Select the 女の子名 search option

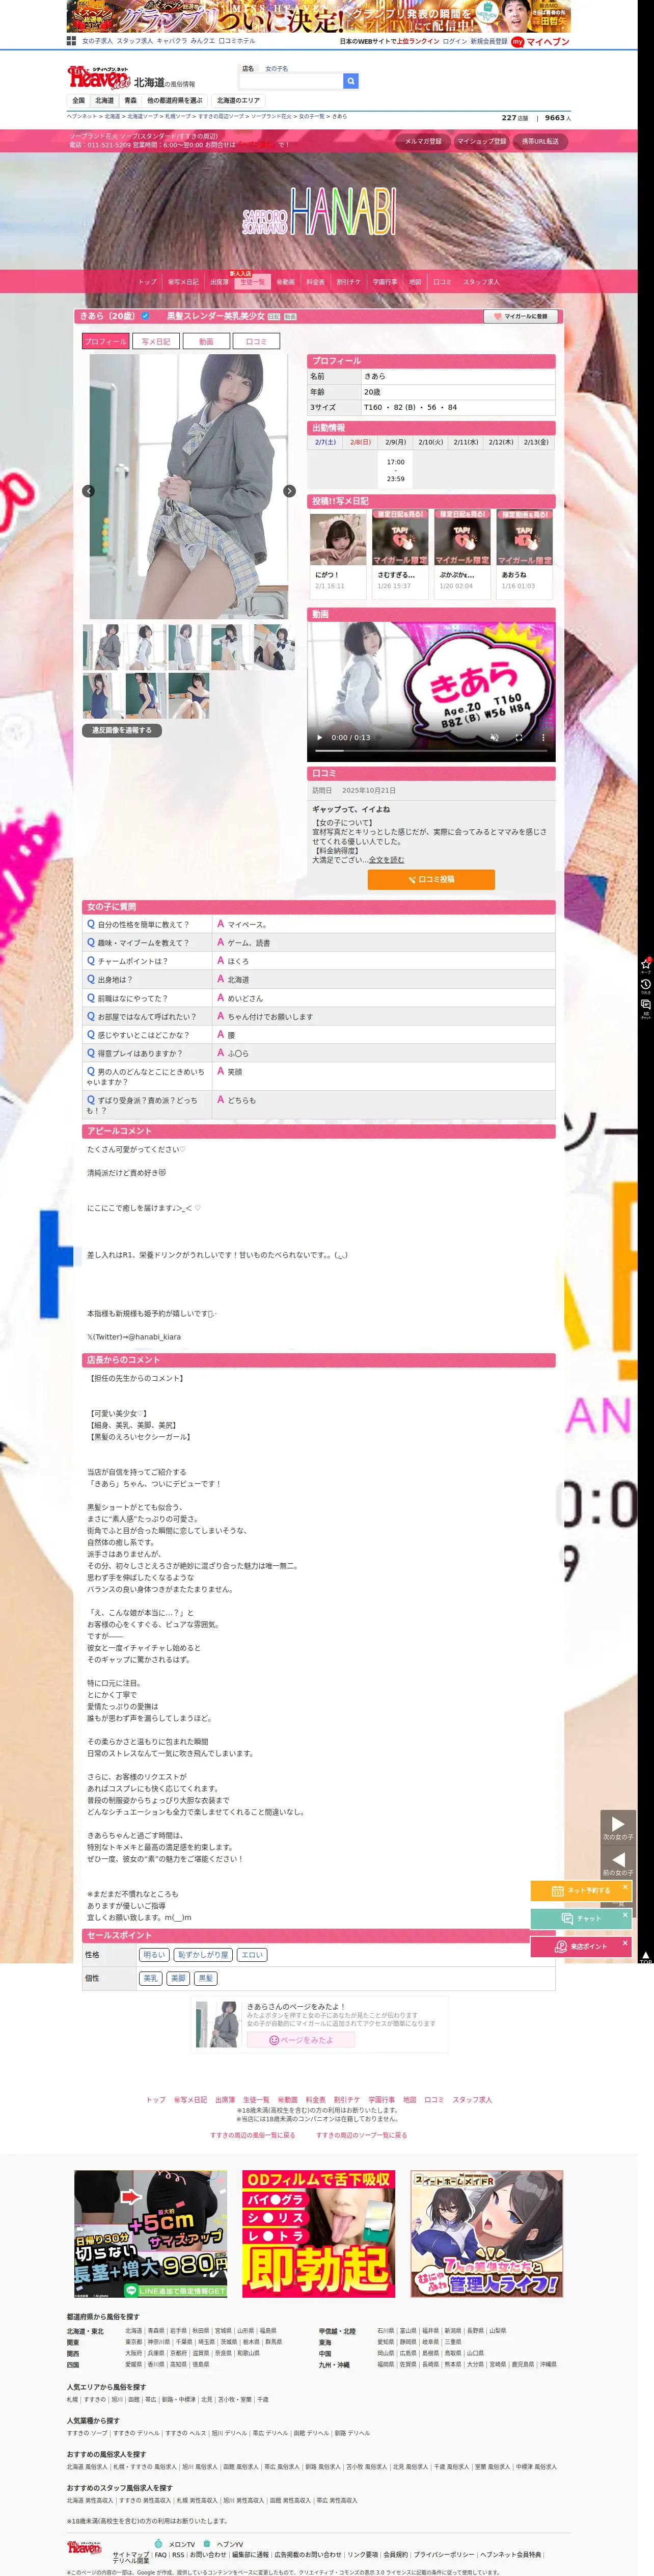point(276,69)
